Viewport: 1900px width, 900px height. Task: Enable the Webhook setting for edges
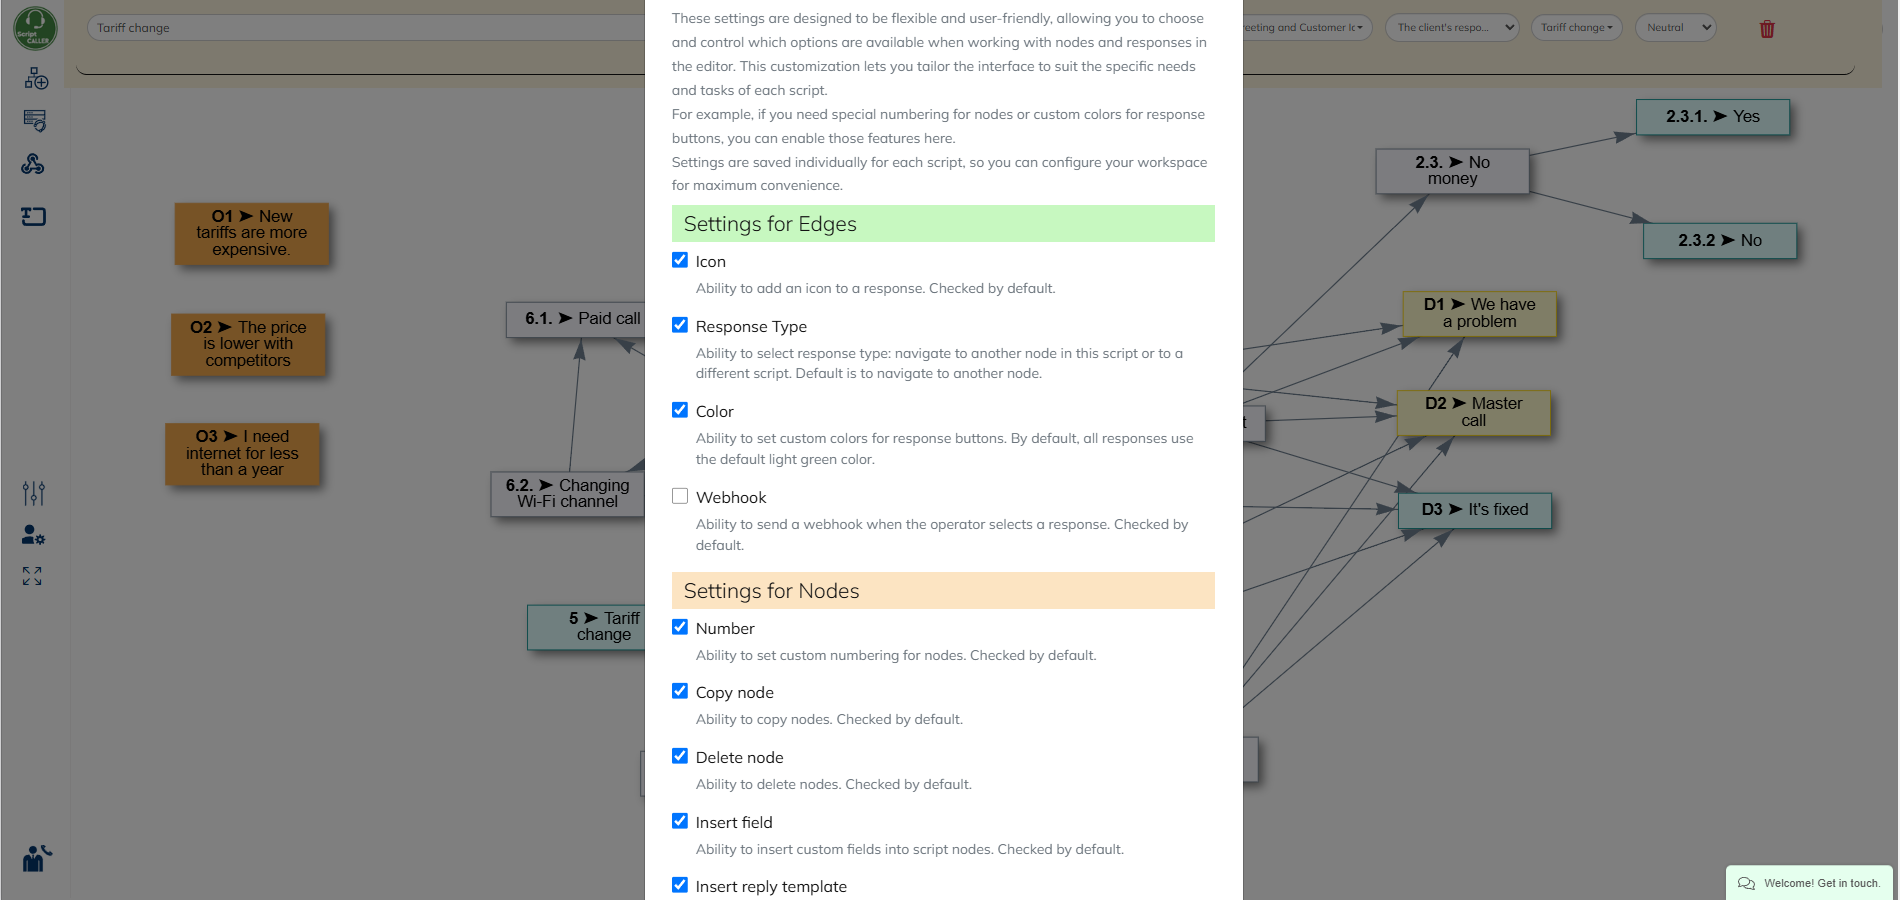pyautogui.click(x=681, y=495)
